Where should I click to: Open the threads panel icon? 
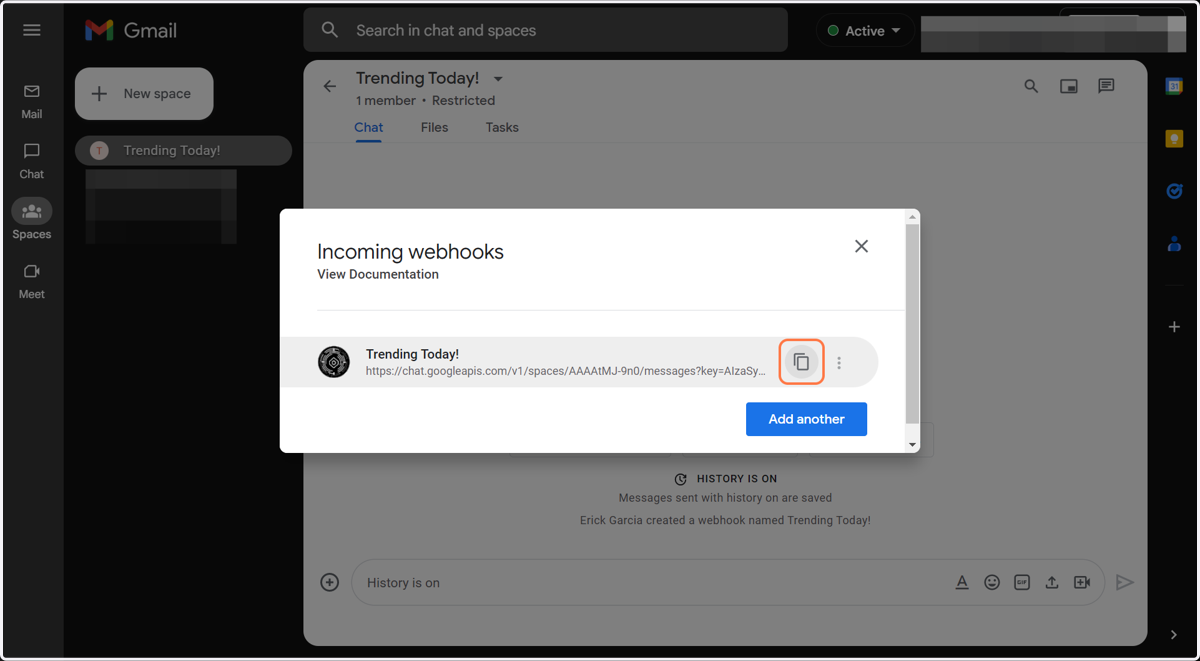click(x=1106, y=87)
